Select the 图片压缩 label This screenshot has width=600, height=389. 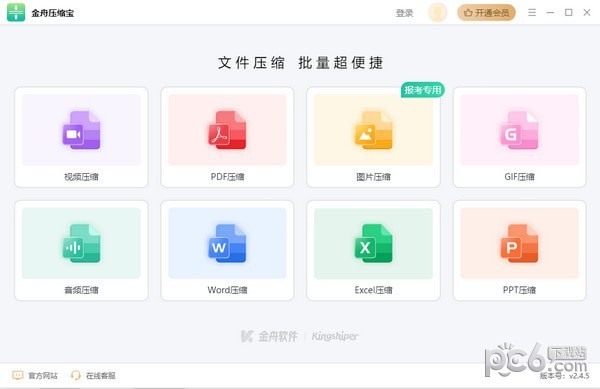373,177
